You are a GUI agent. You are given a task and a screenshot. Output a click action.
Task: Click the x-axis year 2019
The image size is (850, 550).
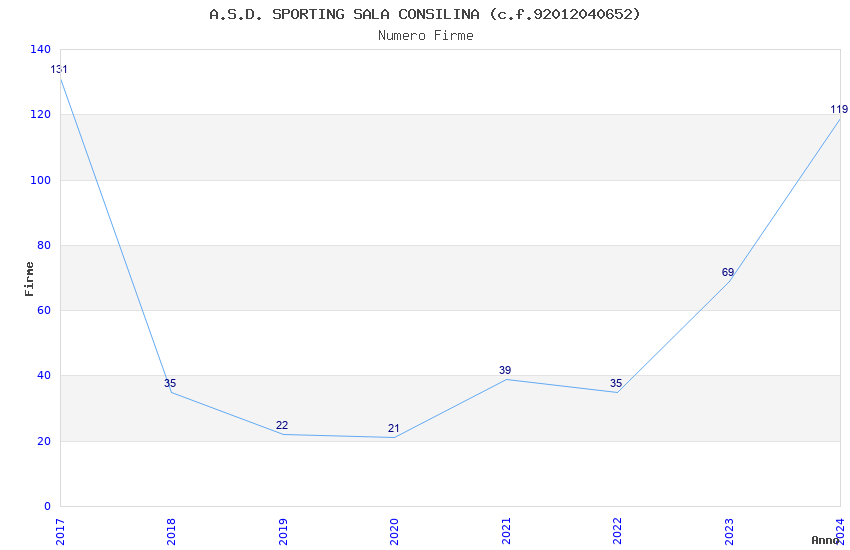point(283,532)
